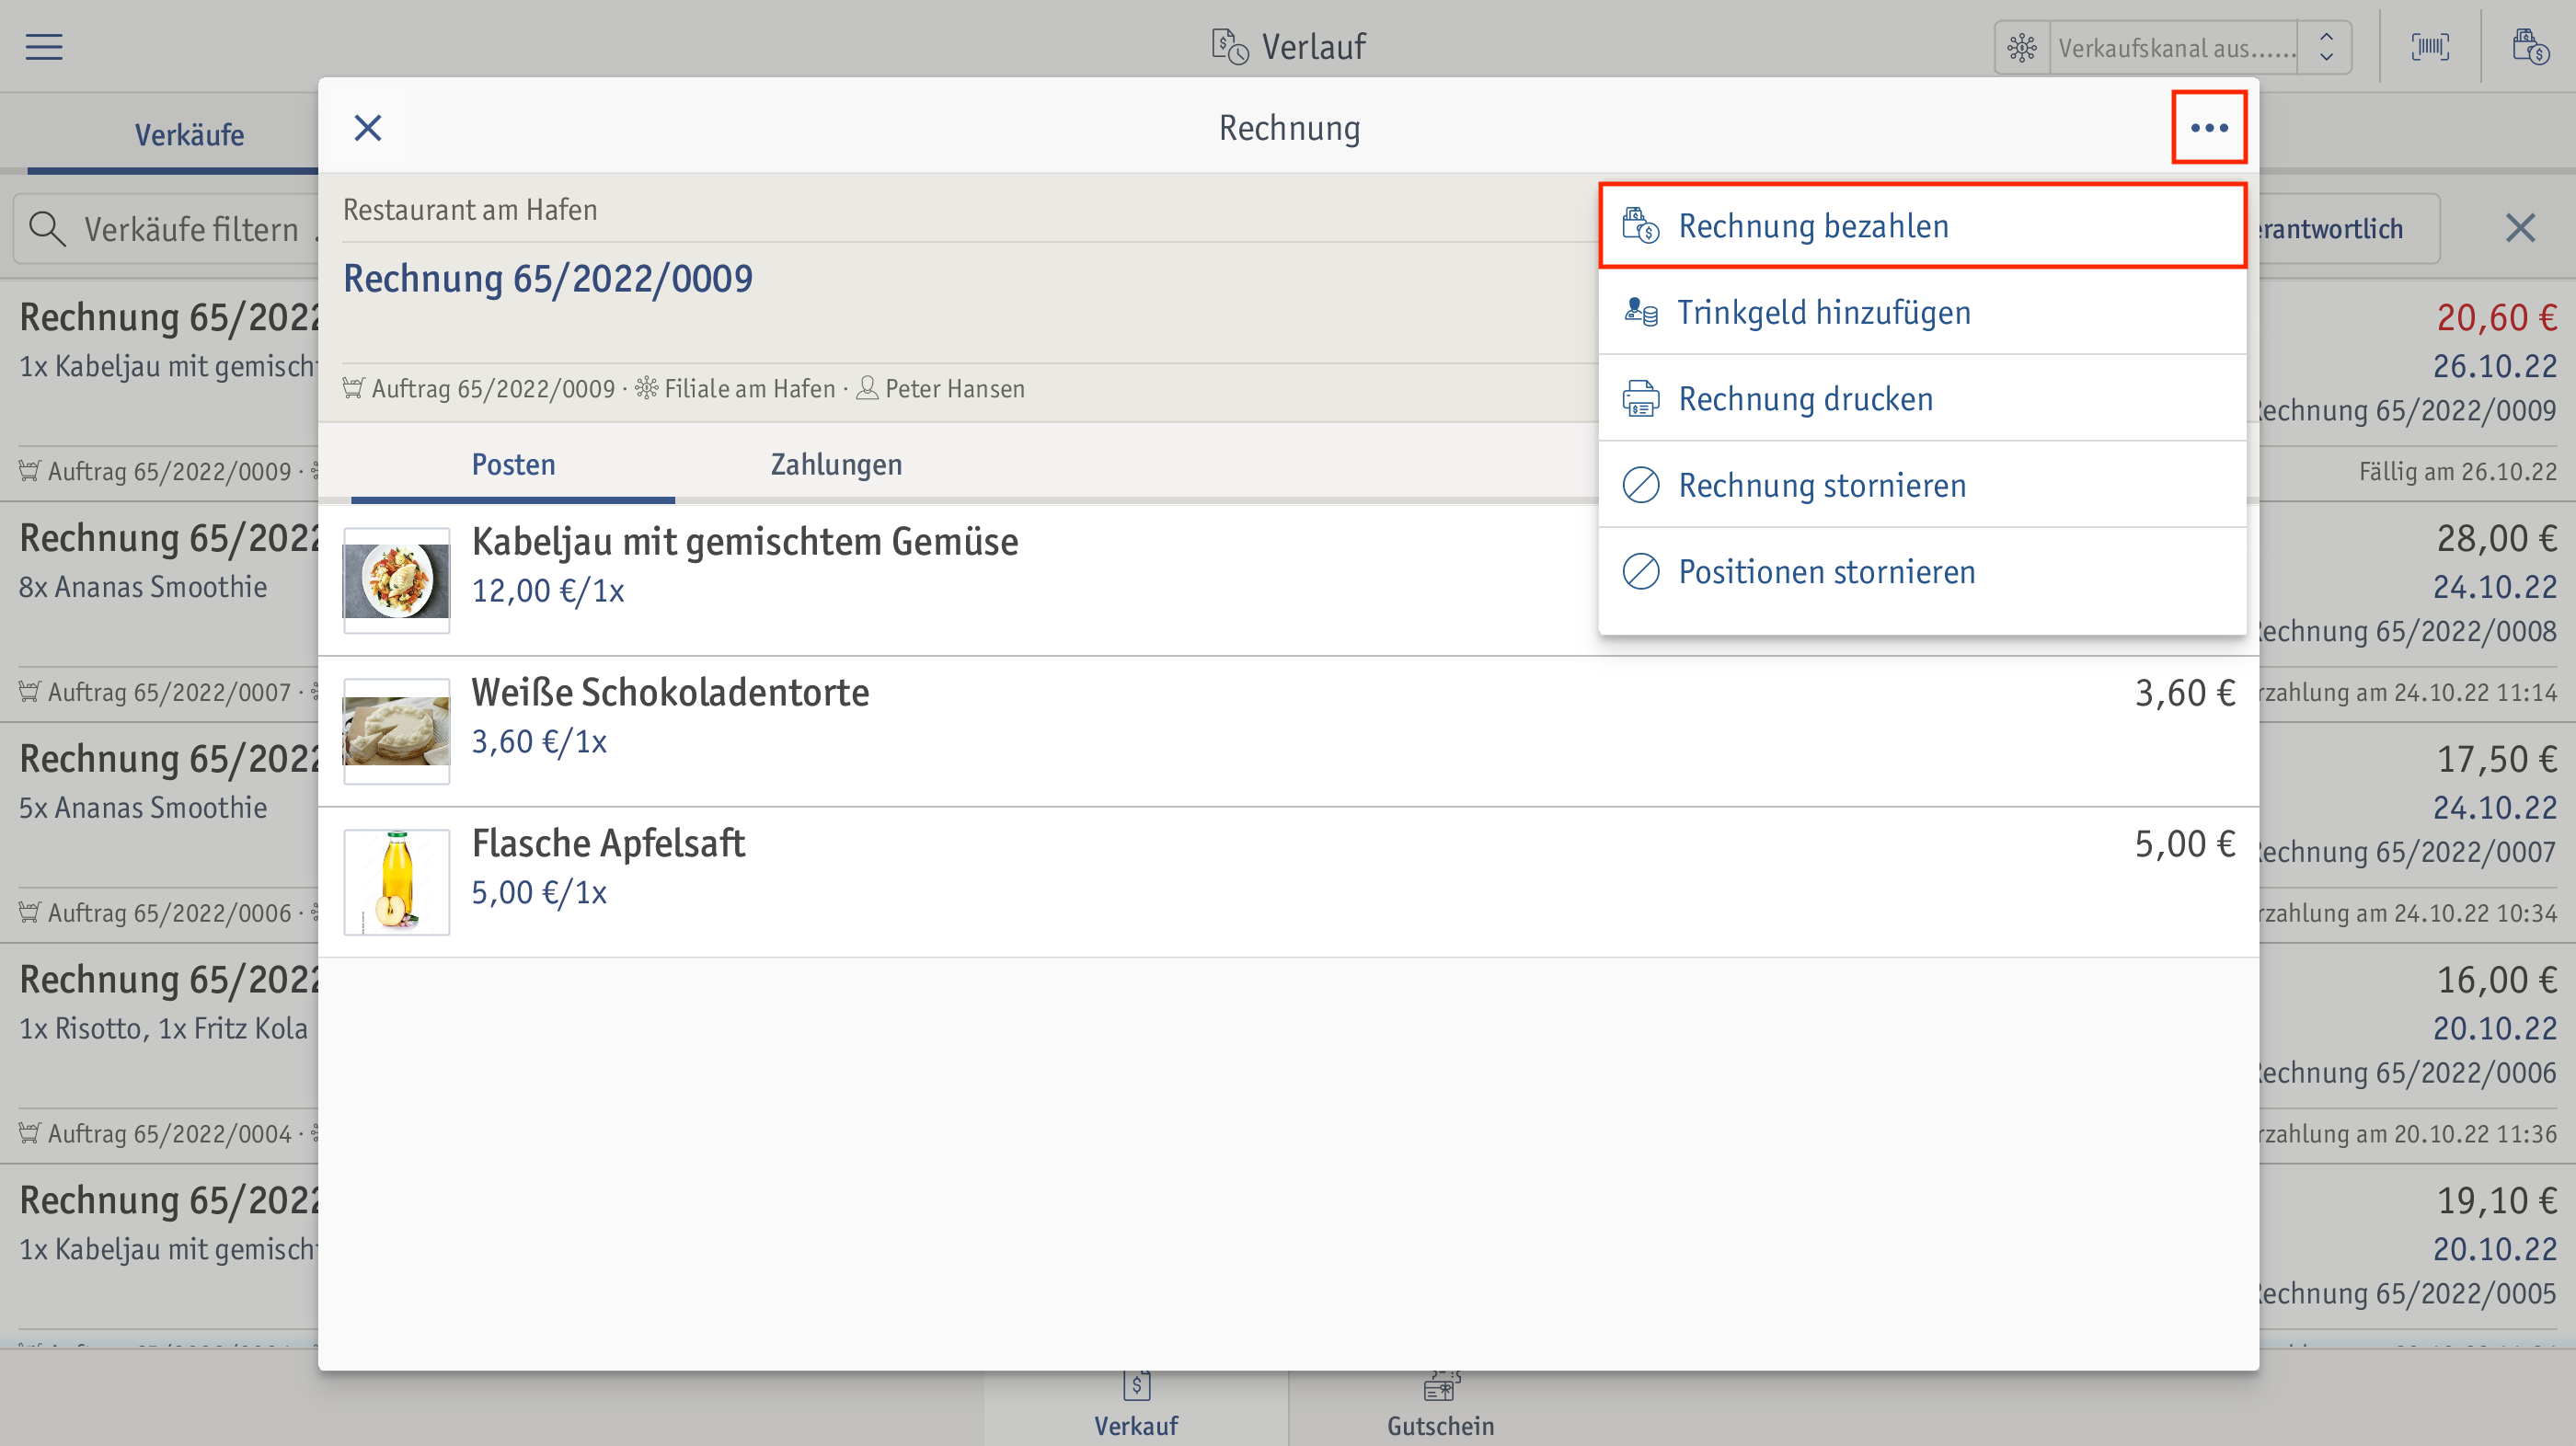
Task: Switch to the Zahlungen tab
Action: click(x=836, y=464)
